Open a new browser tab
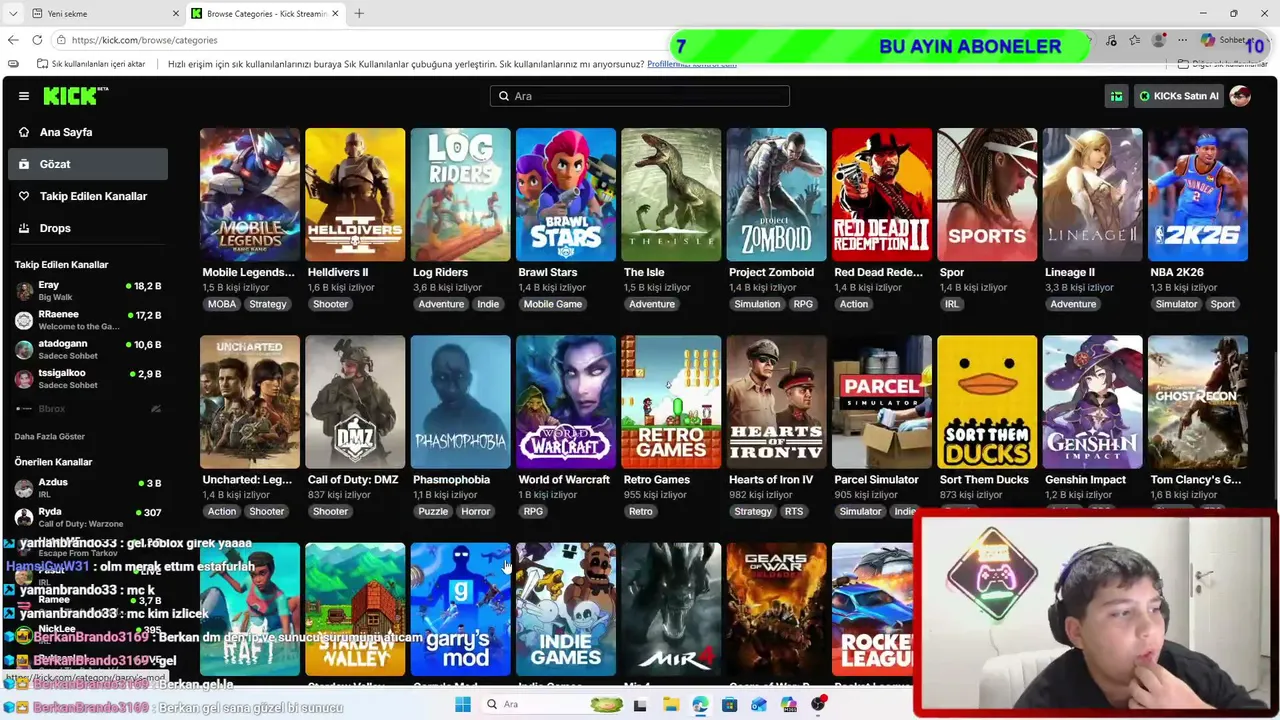The image size is (1280, 720). (359, 13)
